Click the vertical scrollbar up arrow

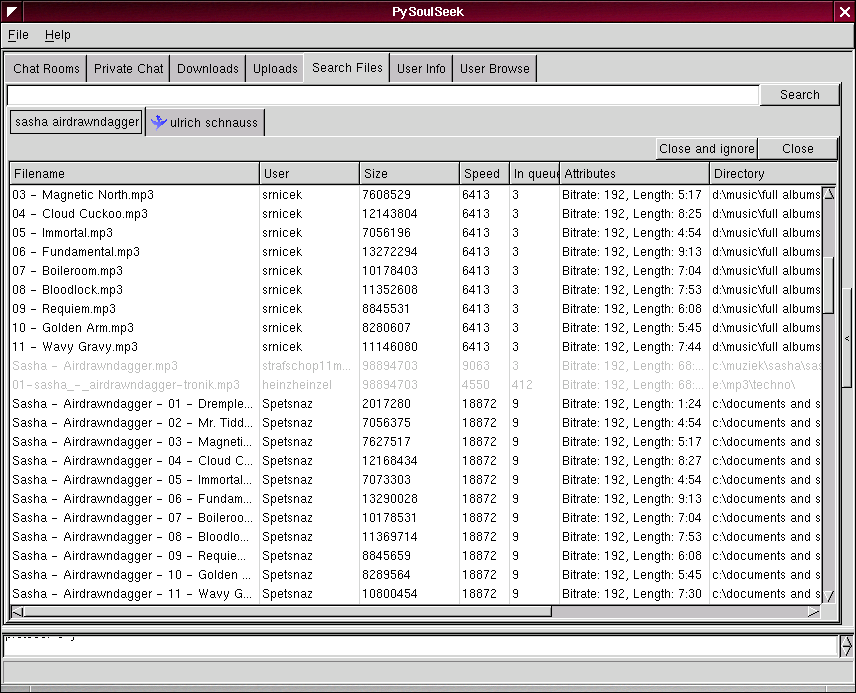click(829, 194)
